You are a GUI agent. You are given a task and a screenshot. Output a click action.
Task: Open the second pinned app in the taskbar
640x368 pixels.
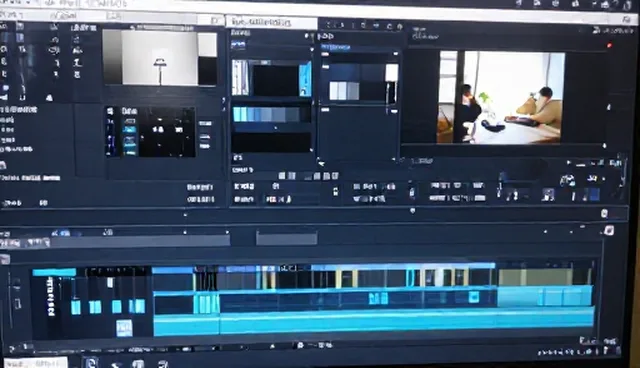(x=116, y=364)
